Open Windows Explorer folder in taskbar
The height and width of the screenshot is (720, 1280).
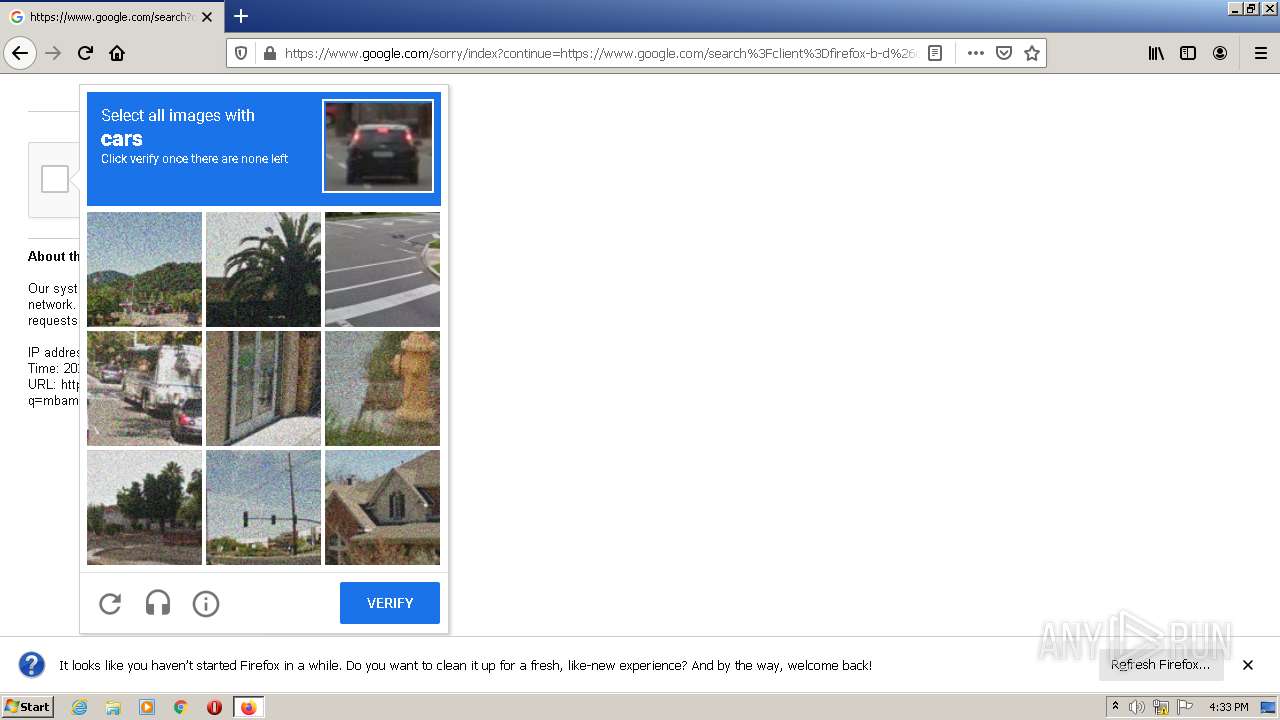(x=113, y=707)
